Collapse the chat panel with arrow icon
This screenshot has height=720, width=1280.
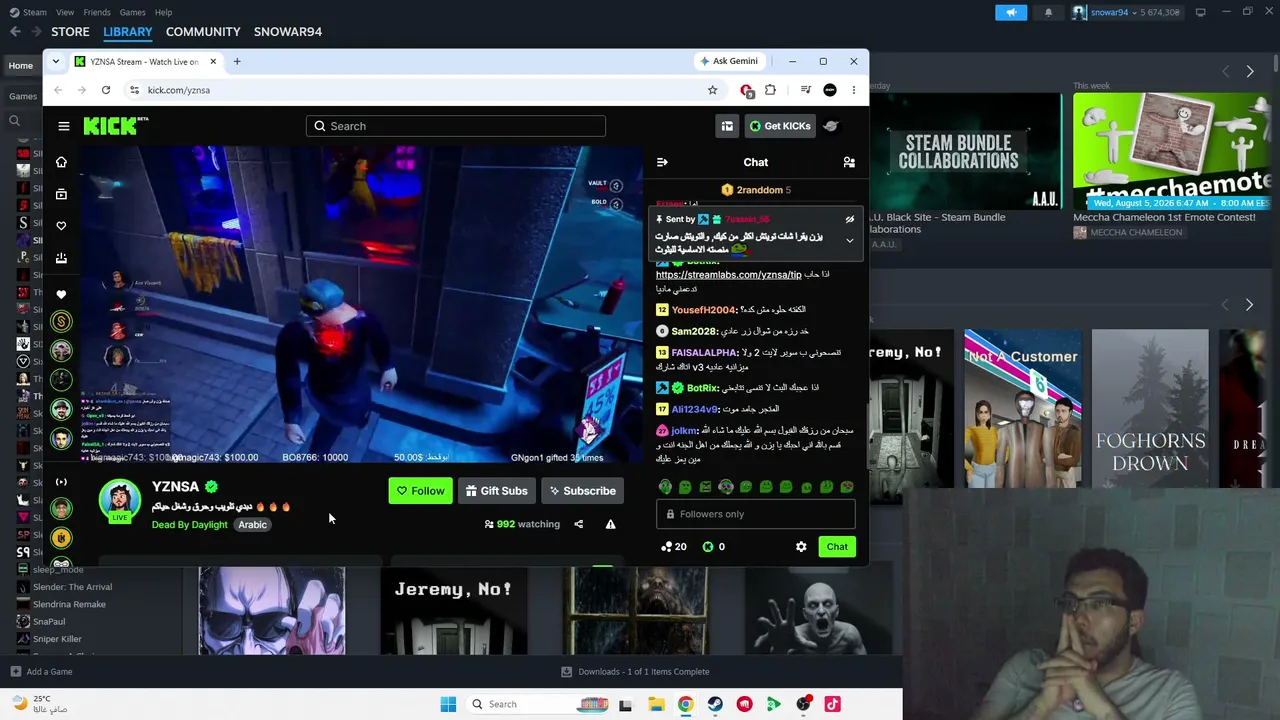662,162
